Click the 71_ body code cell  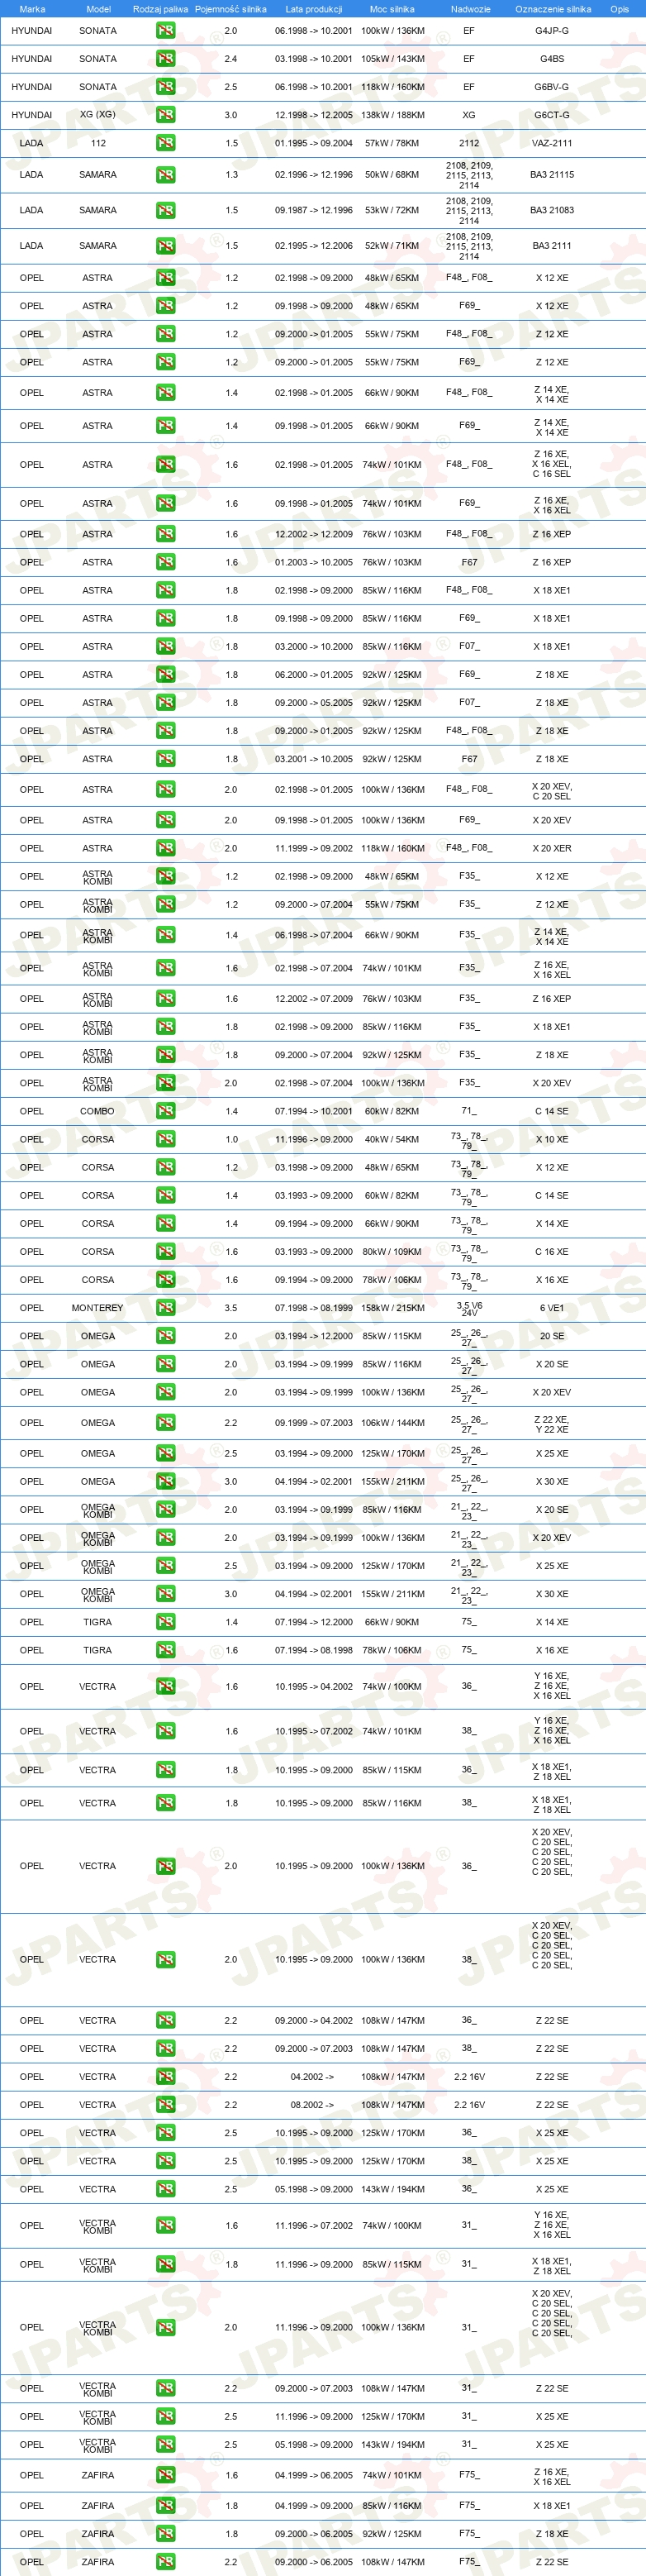(469, 1111)
